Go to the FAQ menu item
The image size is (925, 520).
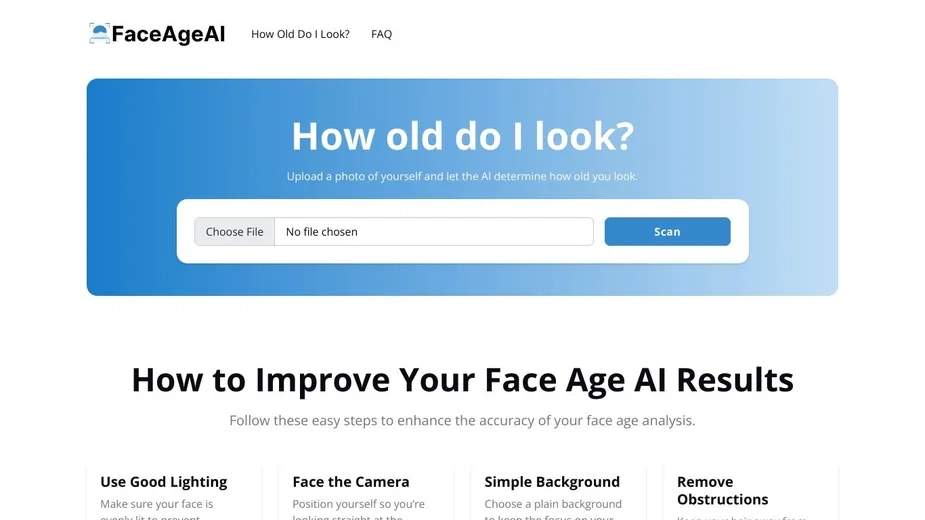coord(381,34)
